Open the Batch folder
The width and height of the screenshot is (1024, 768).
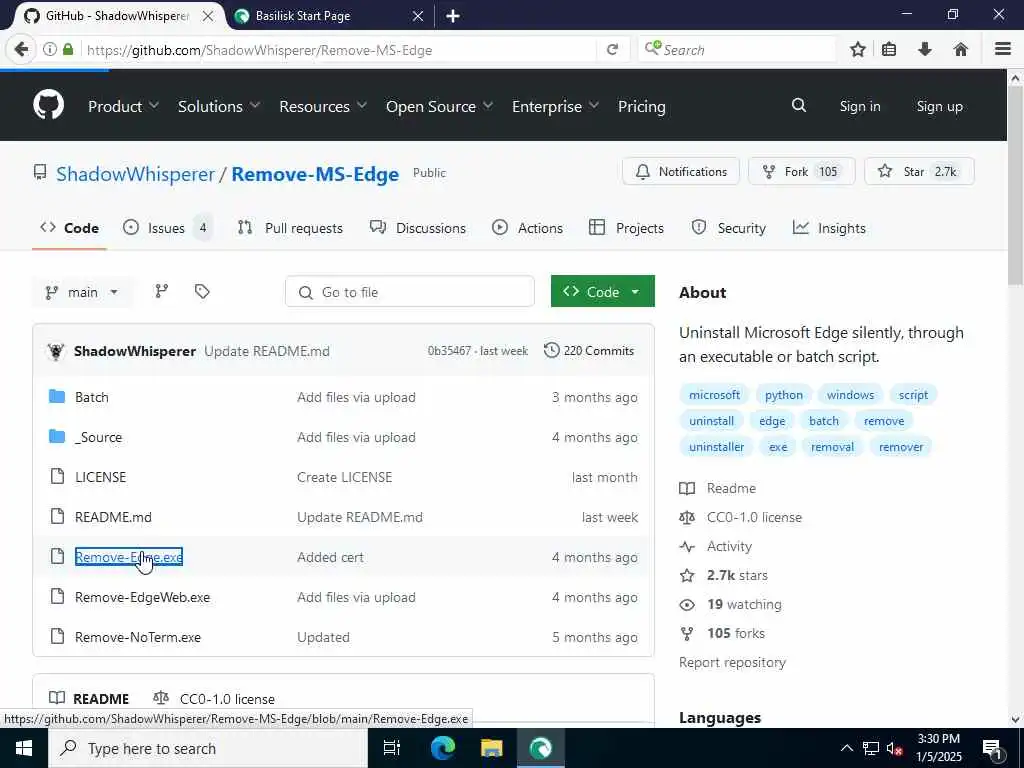[x=91, y=397]
